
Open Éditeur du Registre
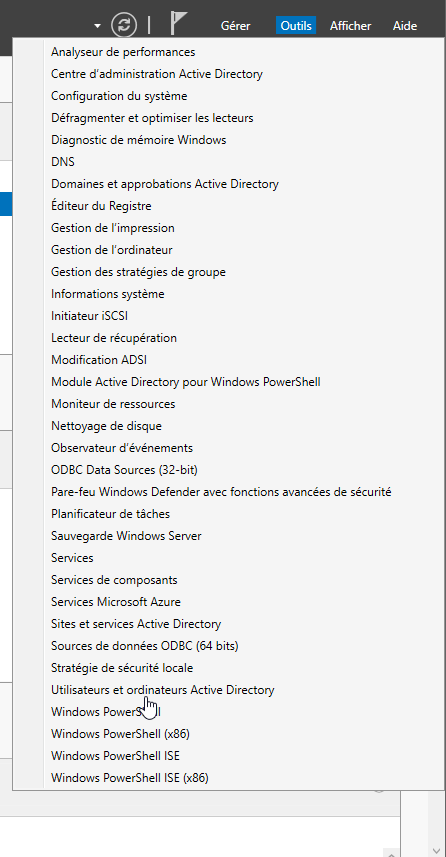pos(101,206)
